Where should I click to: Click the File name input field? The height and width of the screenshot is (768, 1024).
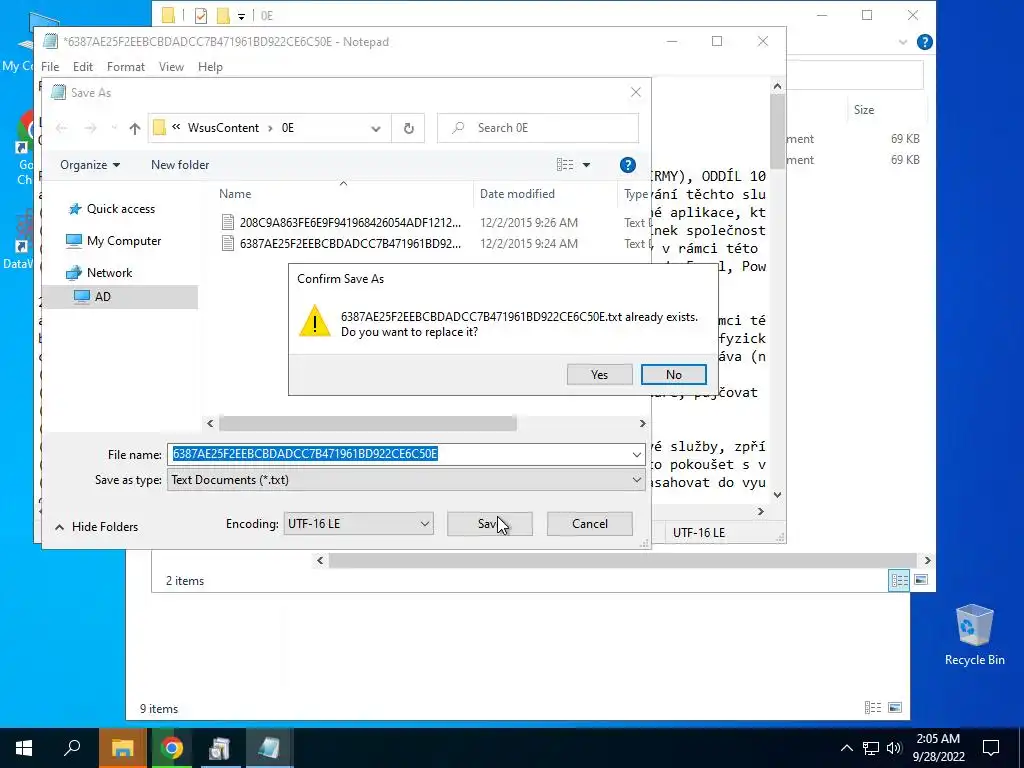[398, 454]
